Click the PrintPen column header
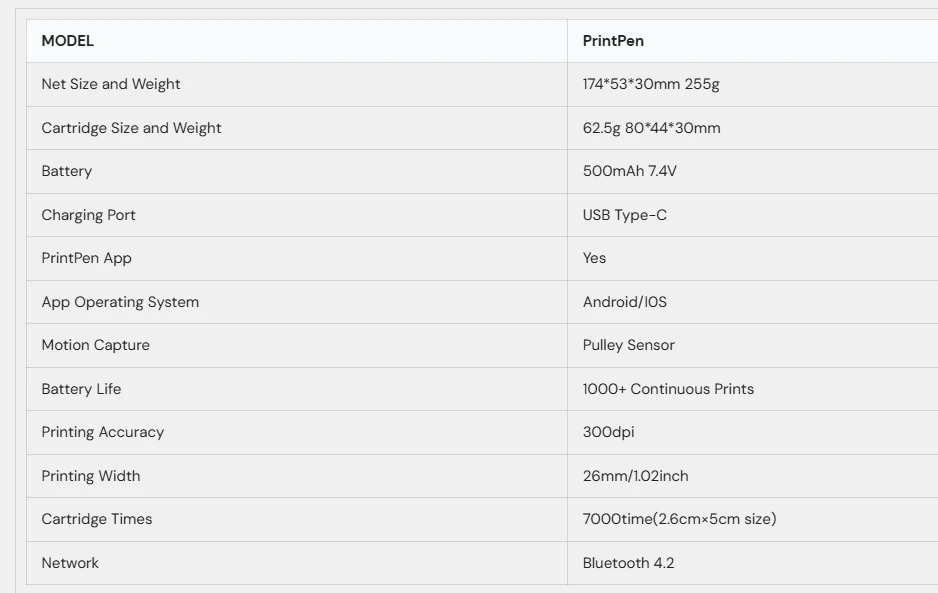Image resolution: width=938 pixels, height=593 pixels. click(x=611, y=41)
